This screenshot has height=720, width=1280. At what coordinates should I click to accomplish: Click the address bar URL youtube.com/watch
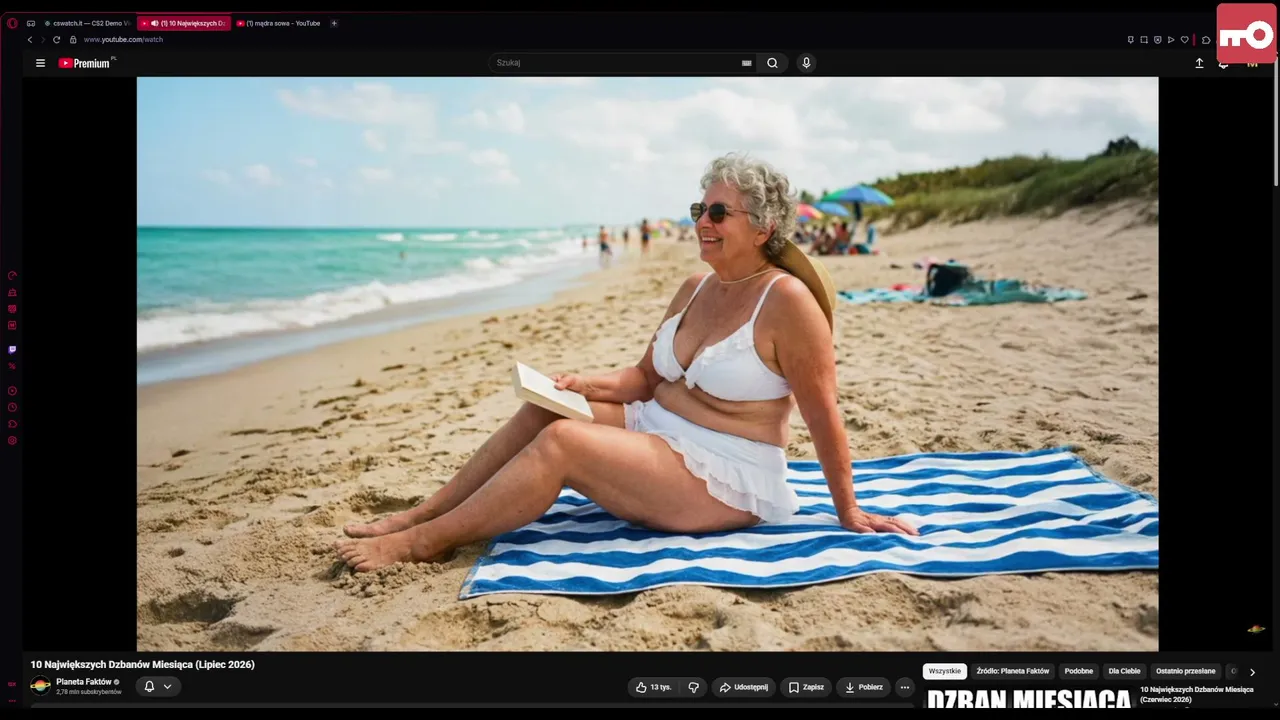[123, 40]
